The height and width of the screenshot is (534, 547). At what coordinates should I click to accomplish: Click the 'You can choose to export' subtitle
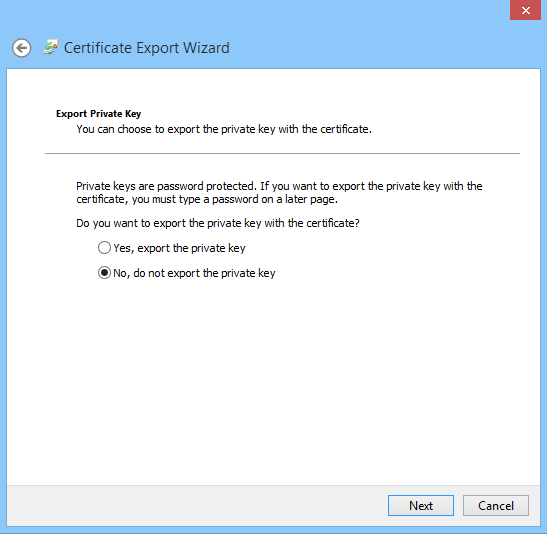(224, 129)
